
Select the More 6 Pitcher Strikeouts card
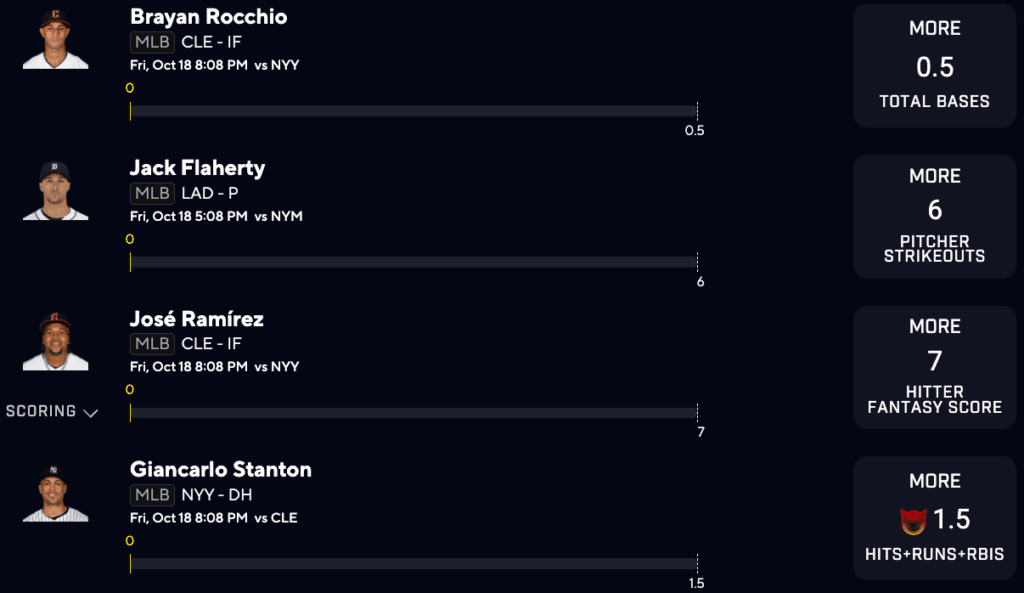tap(934, 216)
